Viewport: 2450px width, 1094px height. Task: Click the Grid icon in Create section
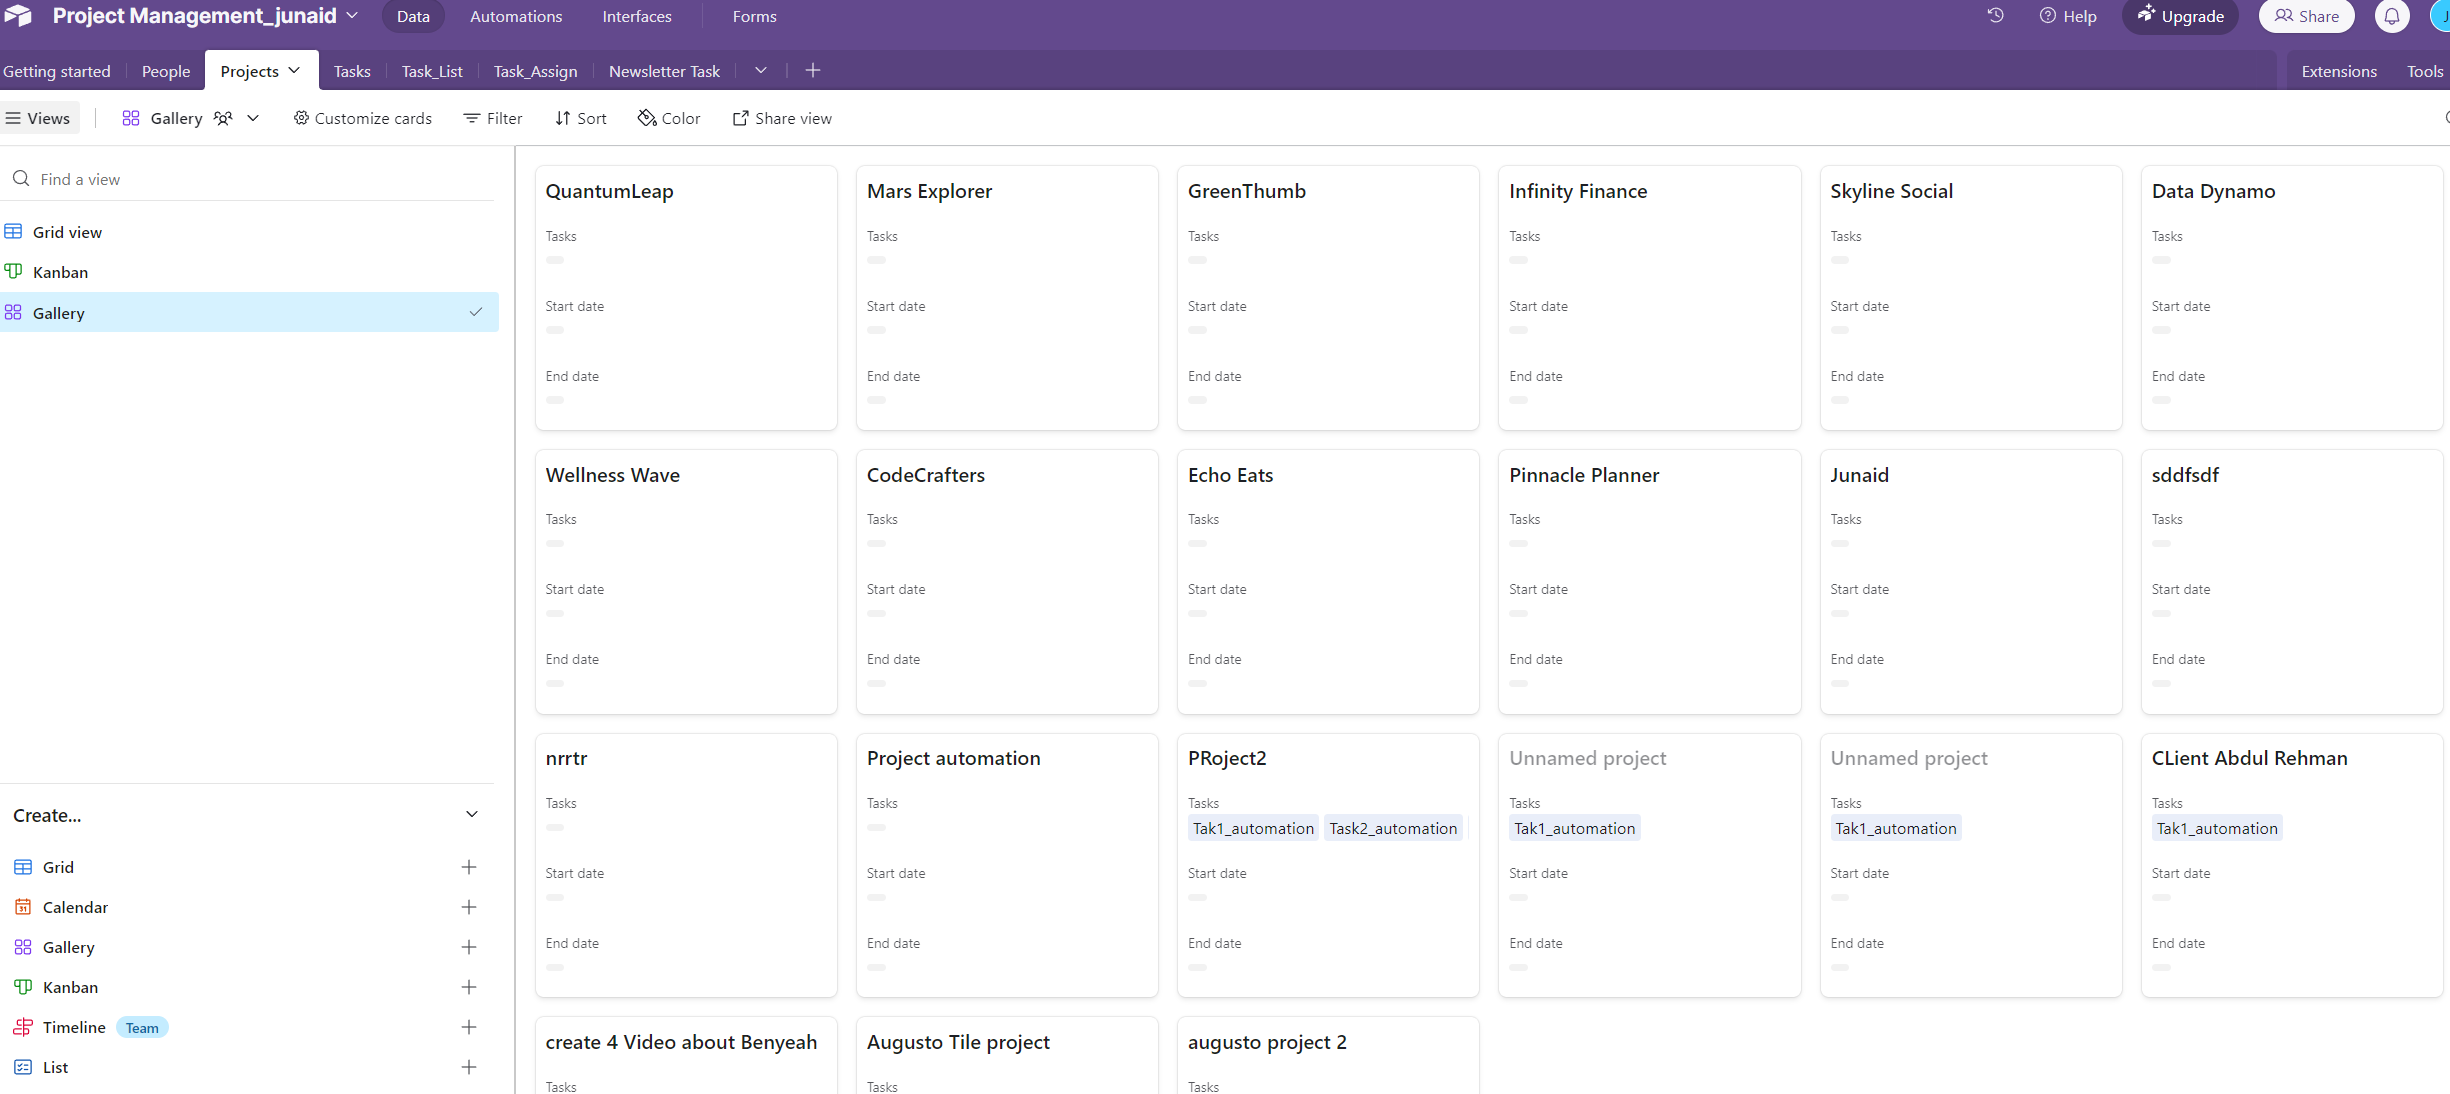click(23, 867)
